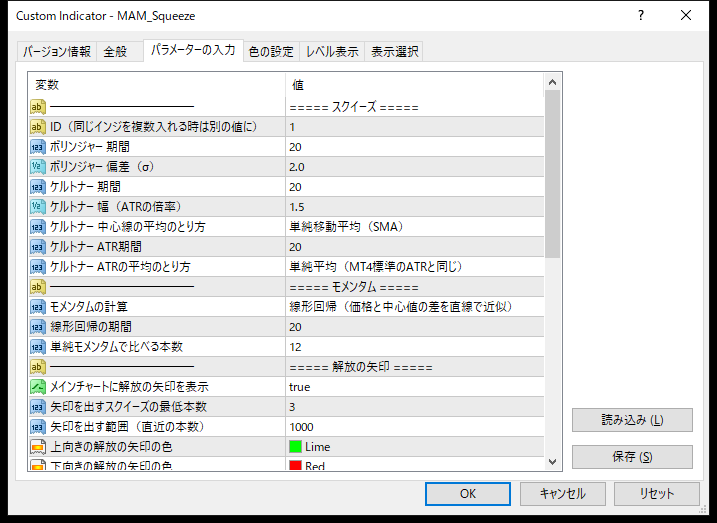Open the 単純移動平均（SMA） value dropdown

[415, 227]
